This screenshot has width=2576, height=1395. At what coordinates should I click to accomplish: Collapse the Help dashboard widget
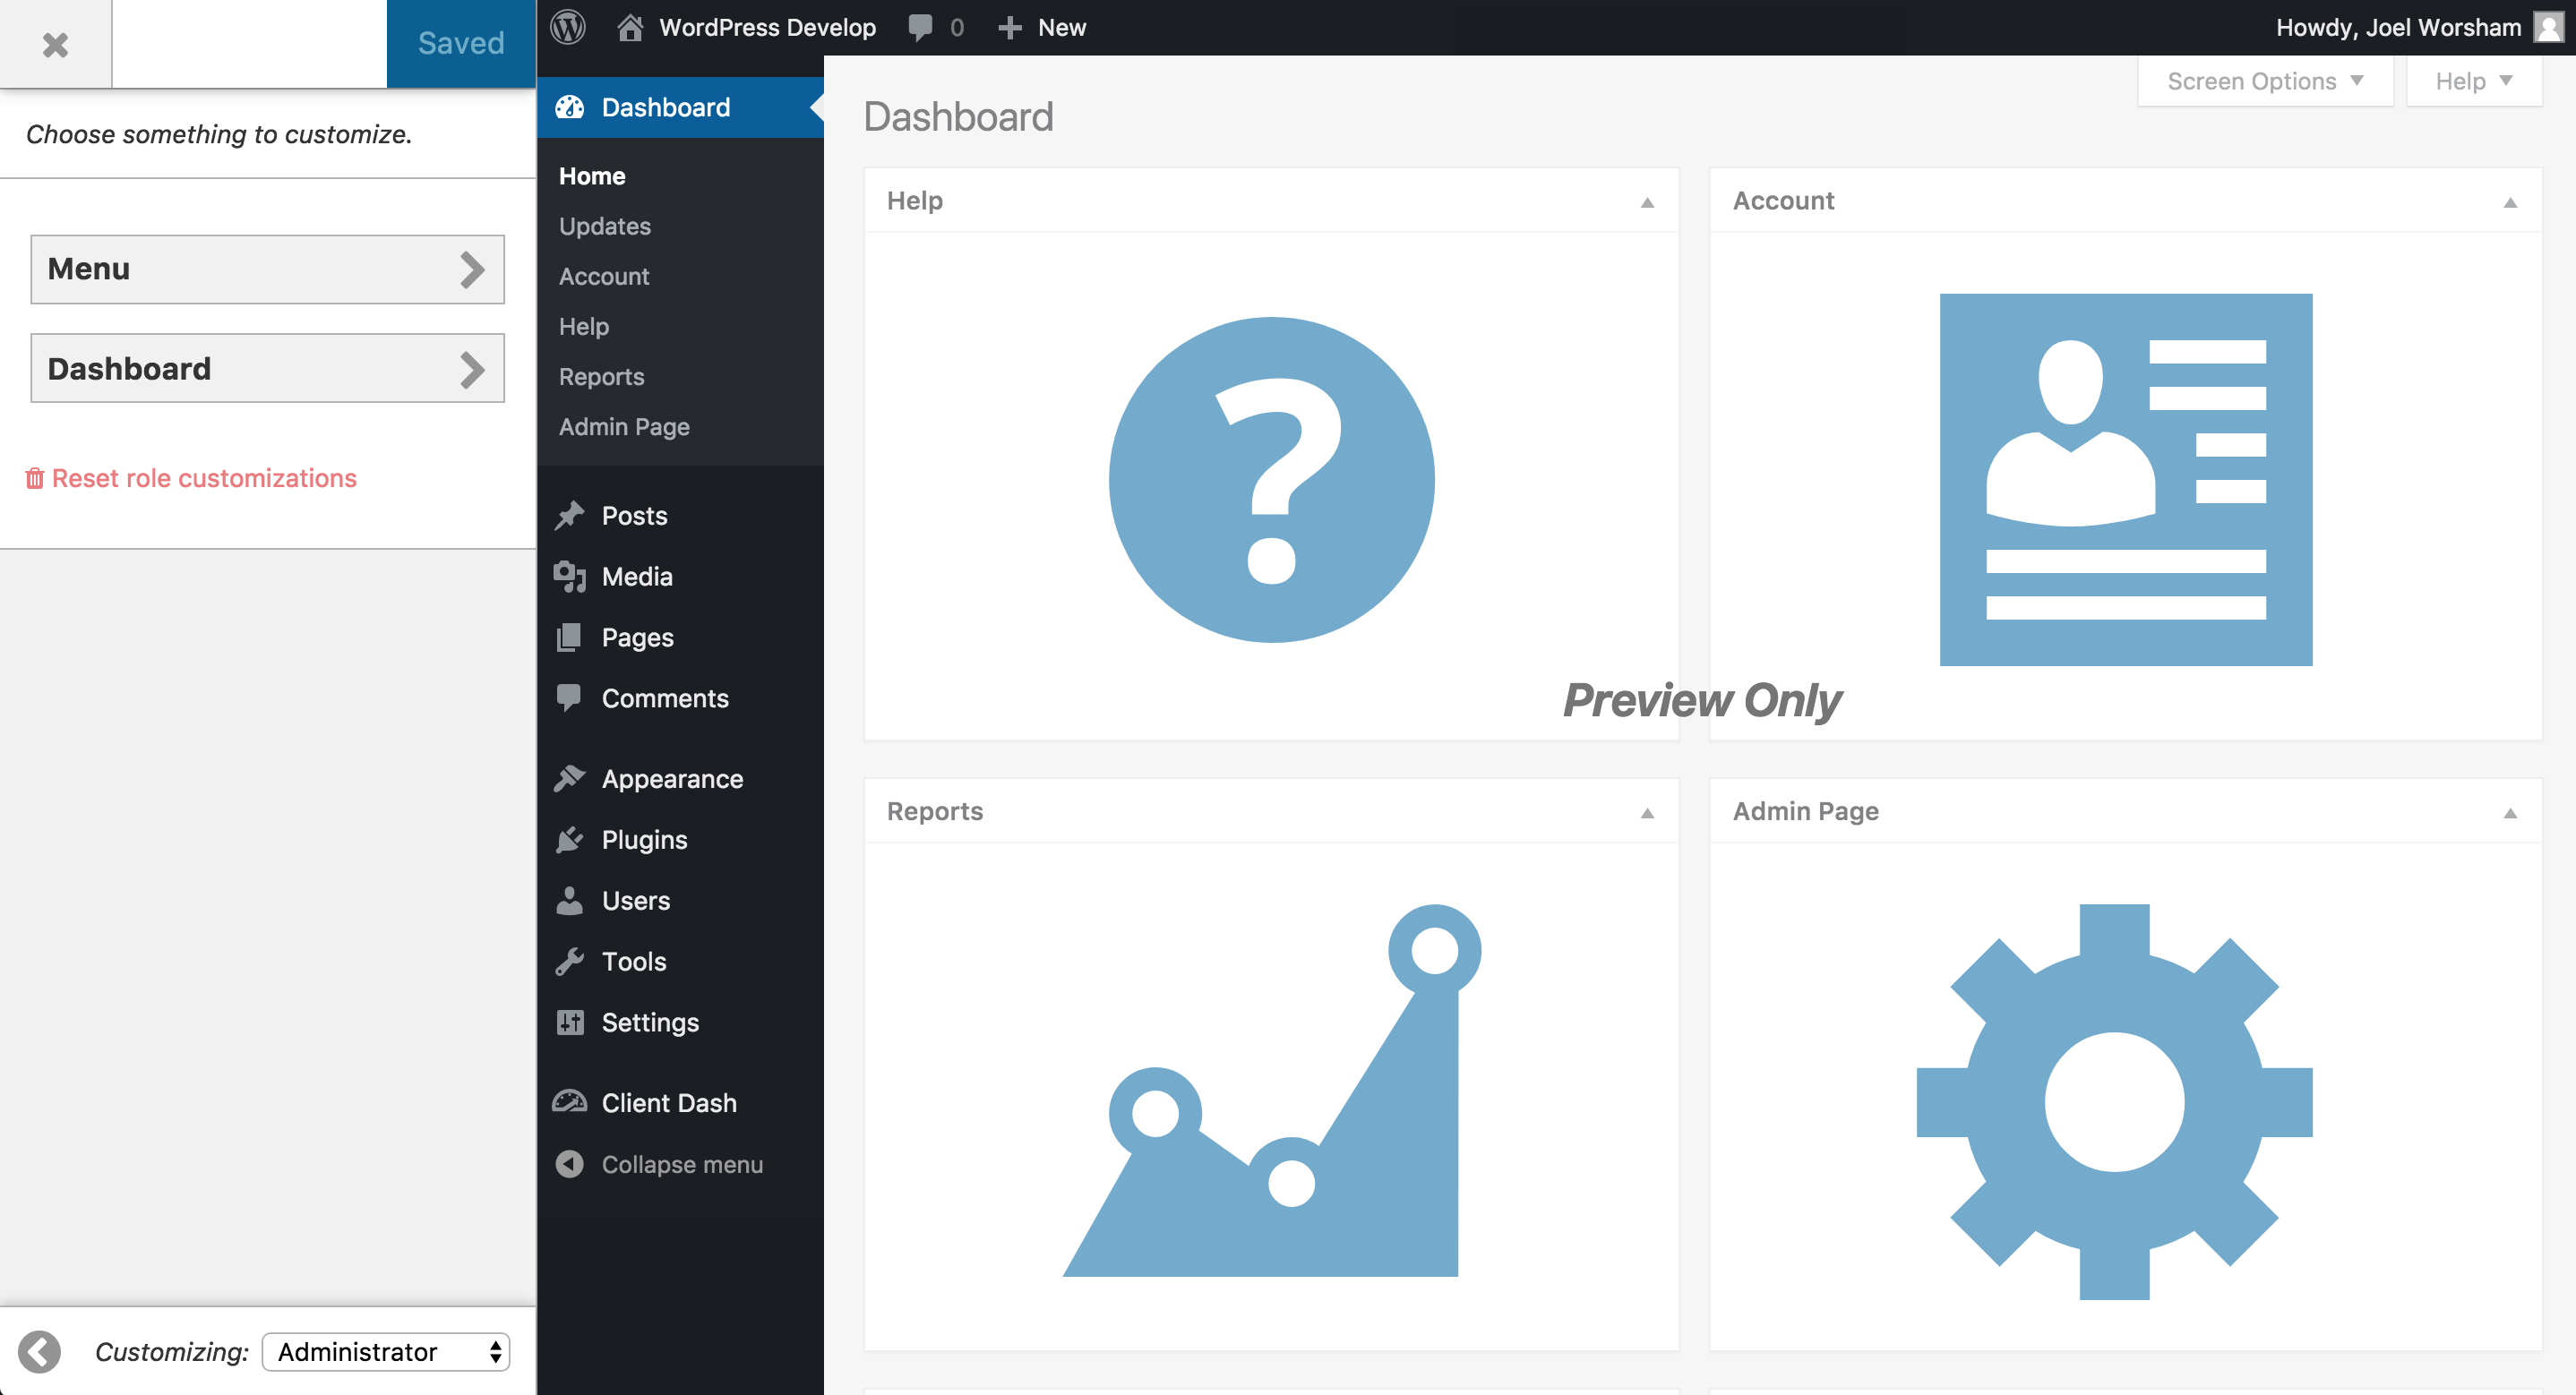click(x=1646, y=201)
